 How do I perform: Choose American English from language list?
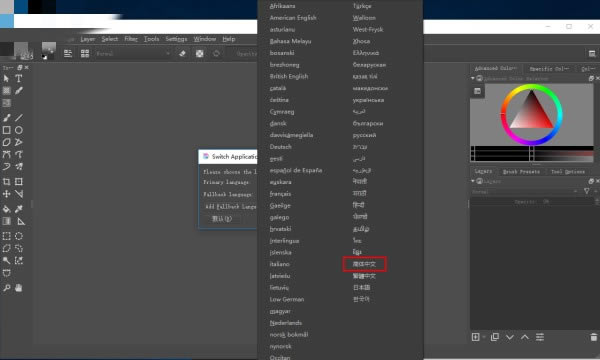click(x=293, y=18)
